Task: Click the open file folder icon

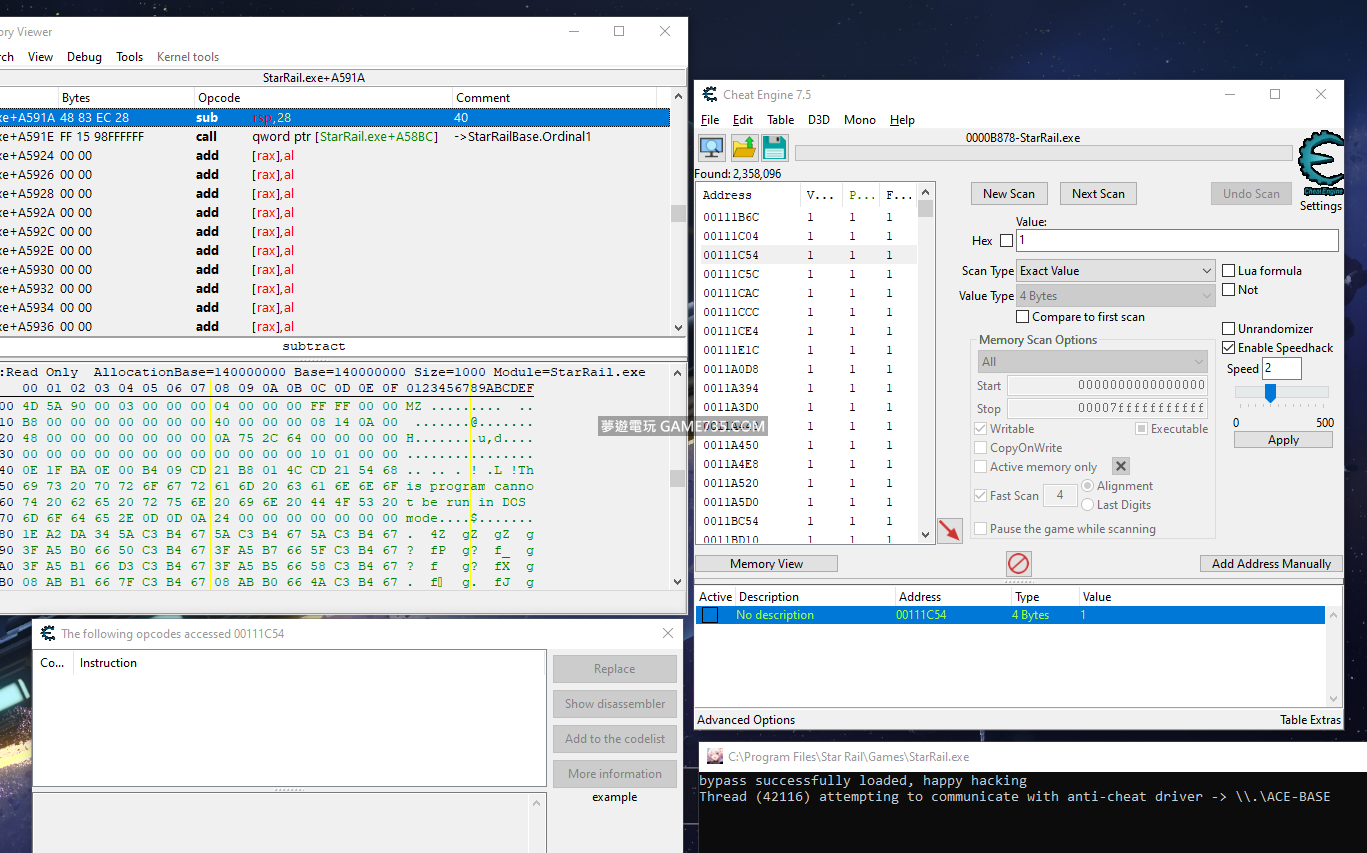Action: tap(744, 148)
